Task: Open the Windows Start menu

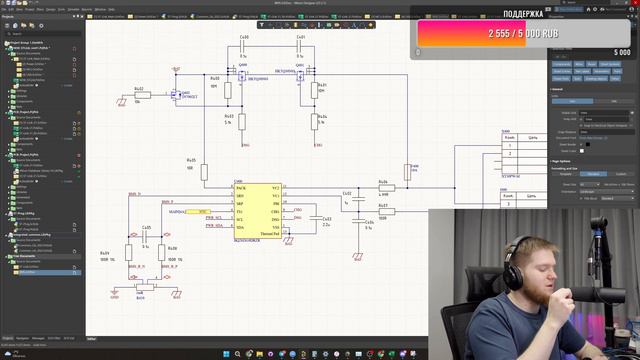Action: (226, 354)
